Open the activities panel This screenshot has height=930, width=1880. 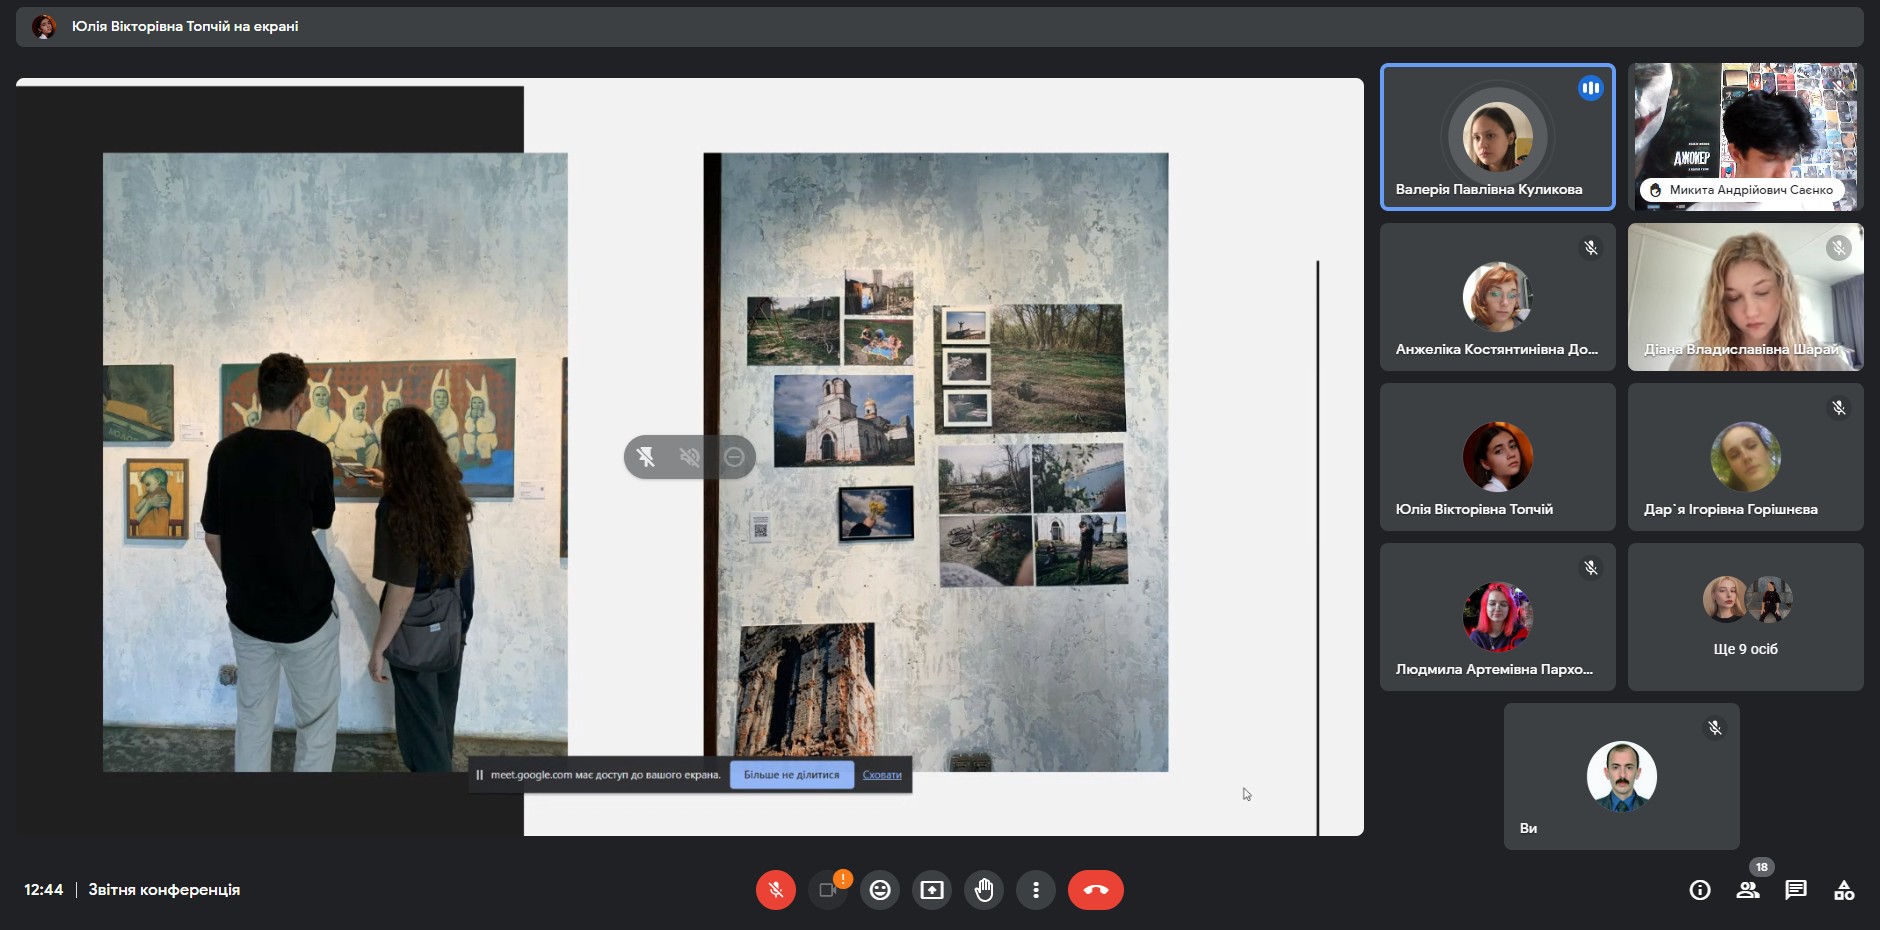[1844, 890]
